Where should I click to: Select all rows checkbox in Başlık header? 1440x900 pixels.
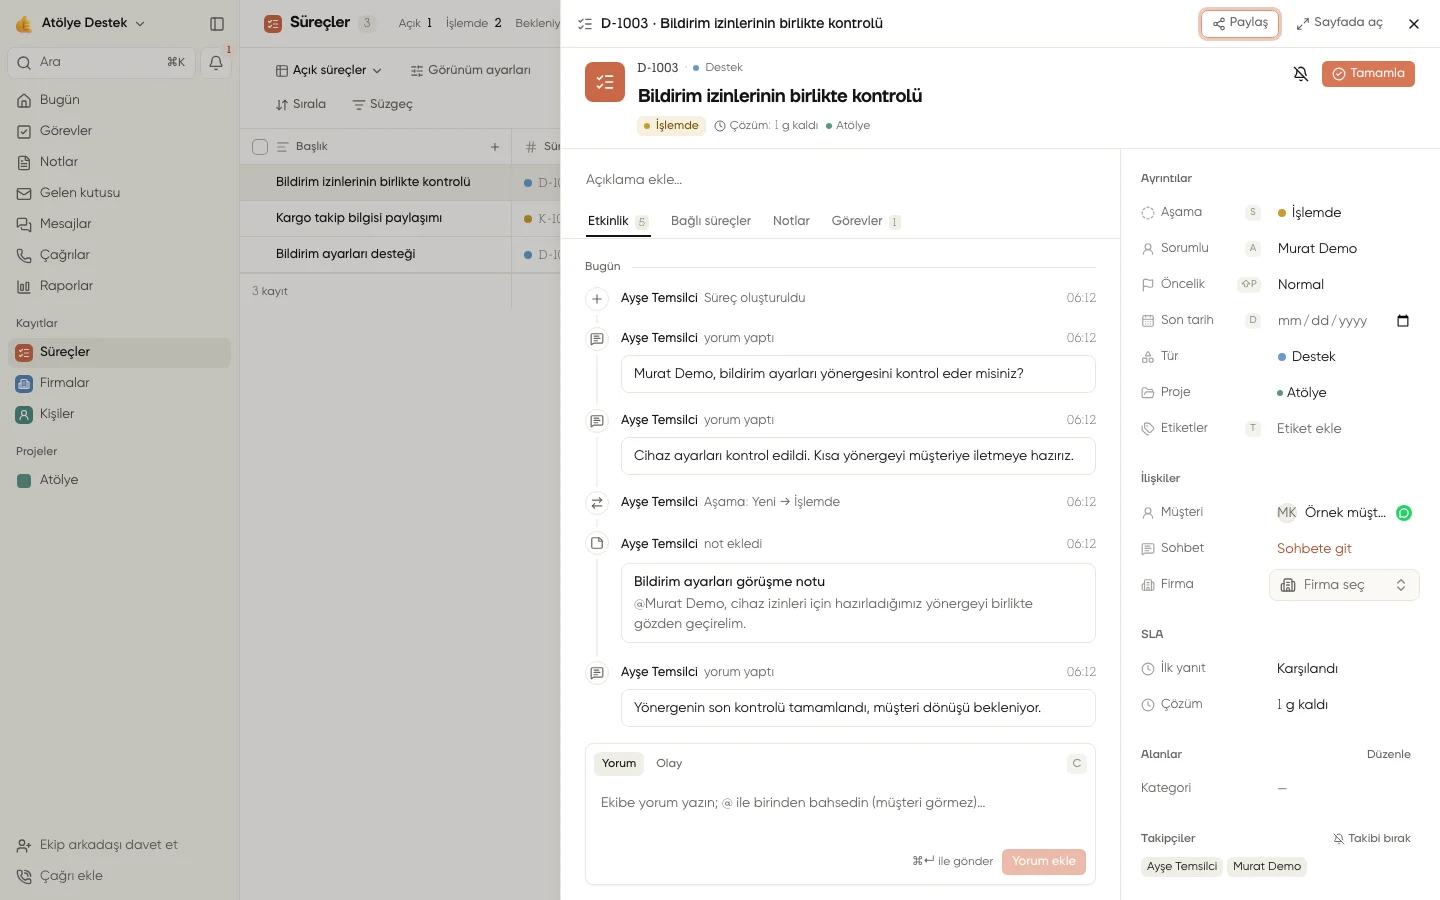[260, 147]
